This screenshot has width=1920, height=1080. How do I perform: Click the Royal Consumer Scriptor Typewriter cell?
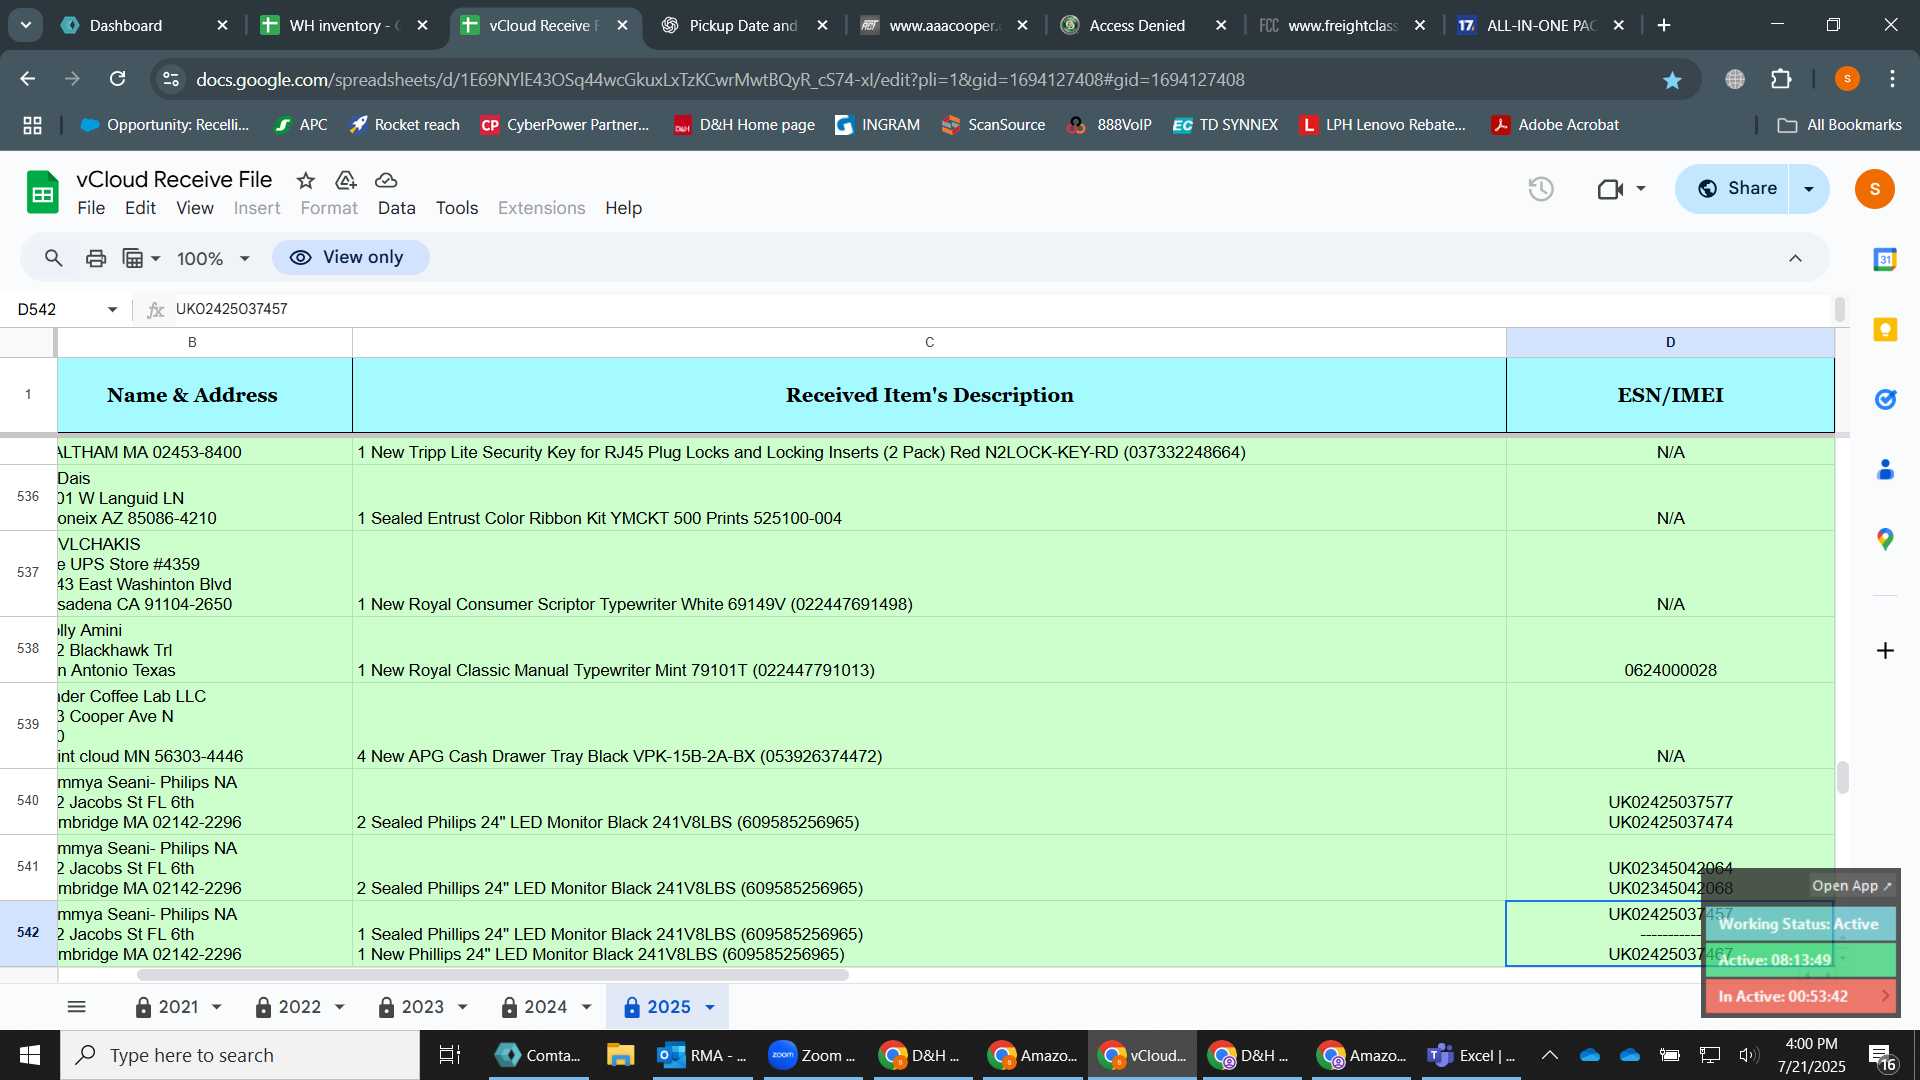click(929, 574)
